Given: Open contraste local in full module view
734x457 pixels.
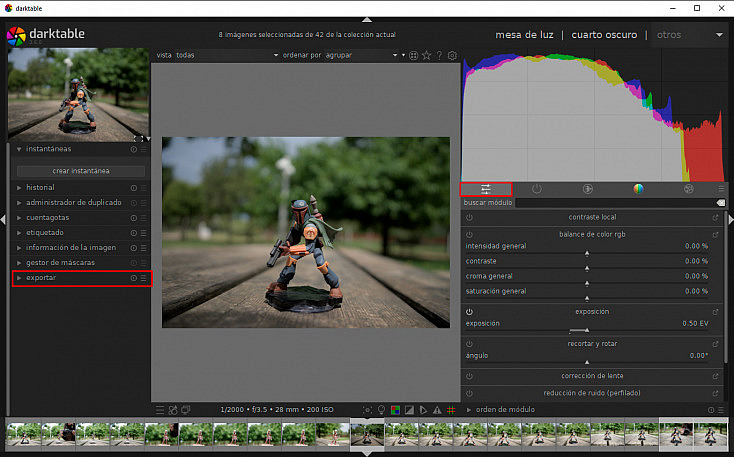Looking at the screenshot, I should coord(715,217).
